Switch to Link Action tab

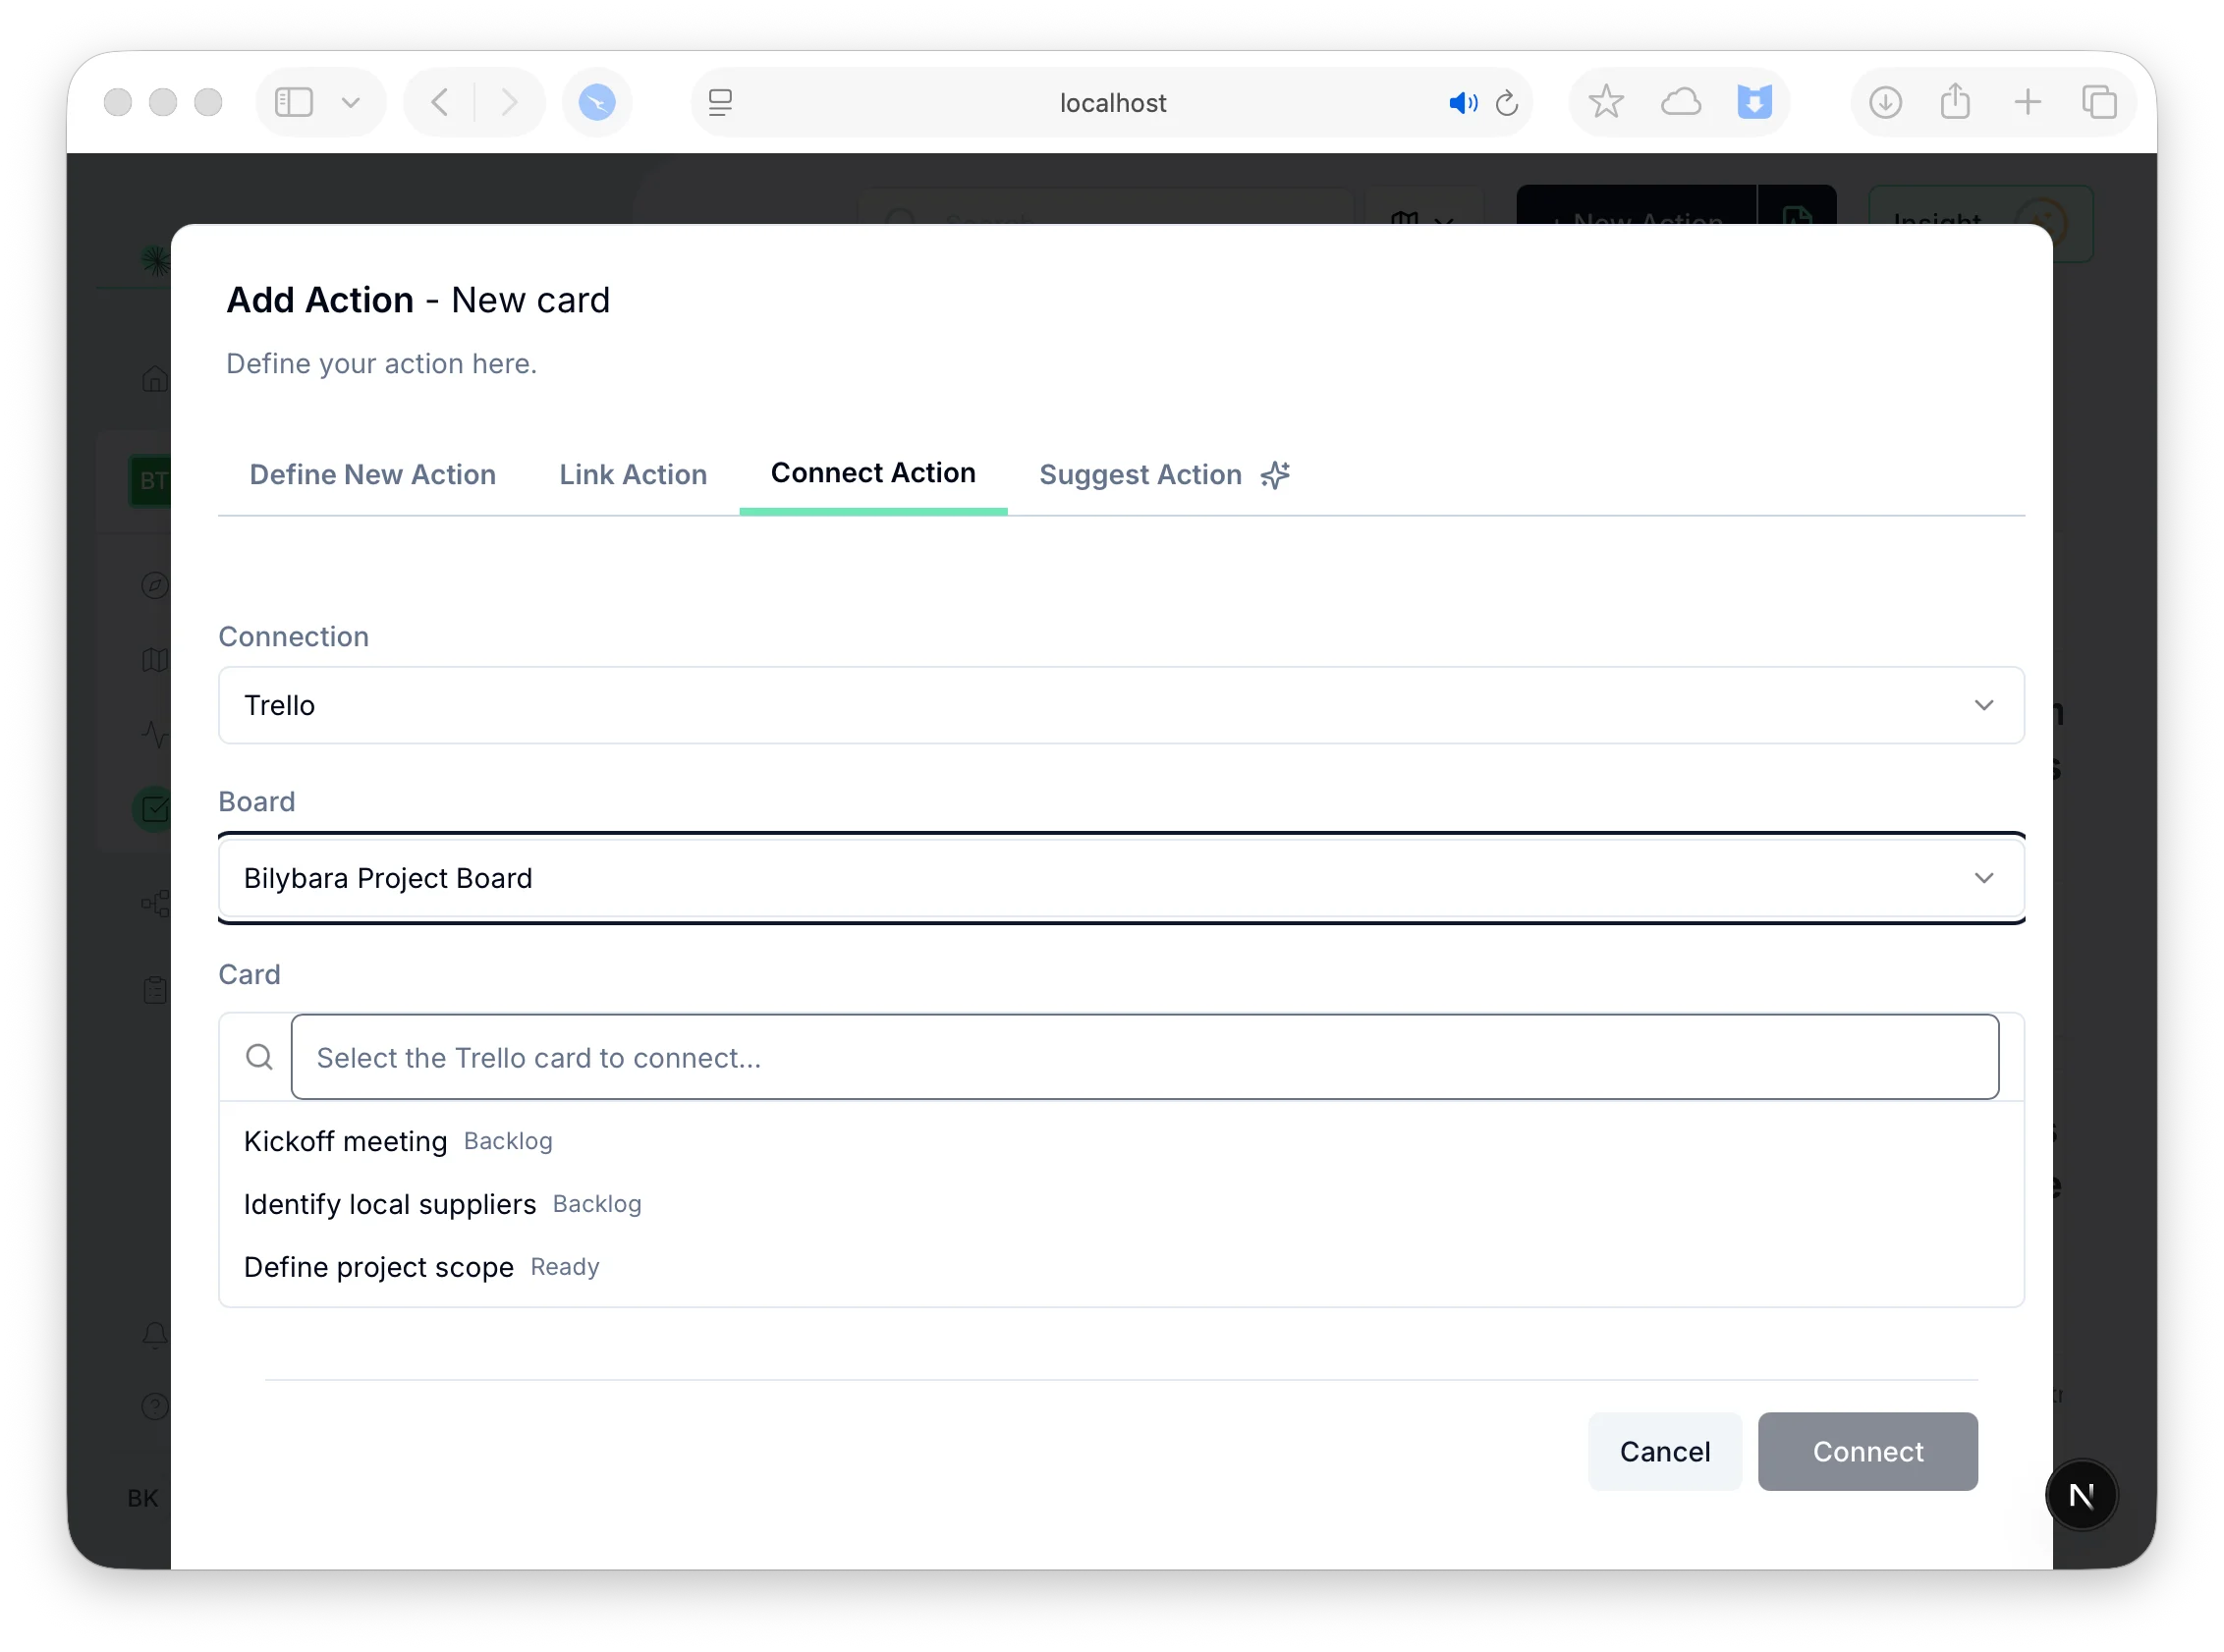633,474
